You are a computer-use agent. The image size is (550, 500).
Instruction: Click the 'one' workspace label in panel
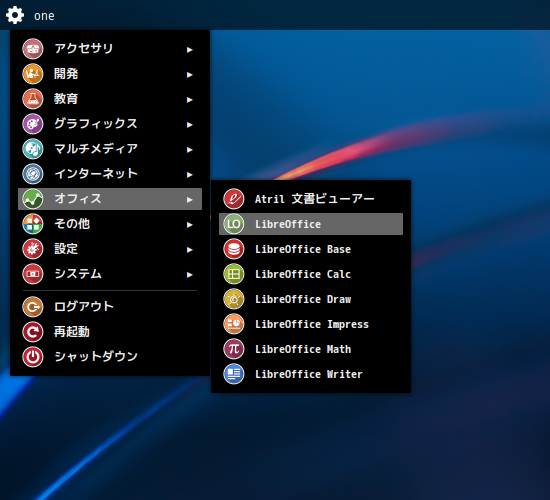(x=44, y=16)
